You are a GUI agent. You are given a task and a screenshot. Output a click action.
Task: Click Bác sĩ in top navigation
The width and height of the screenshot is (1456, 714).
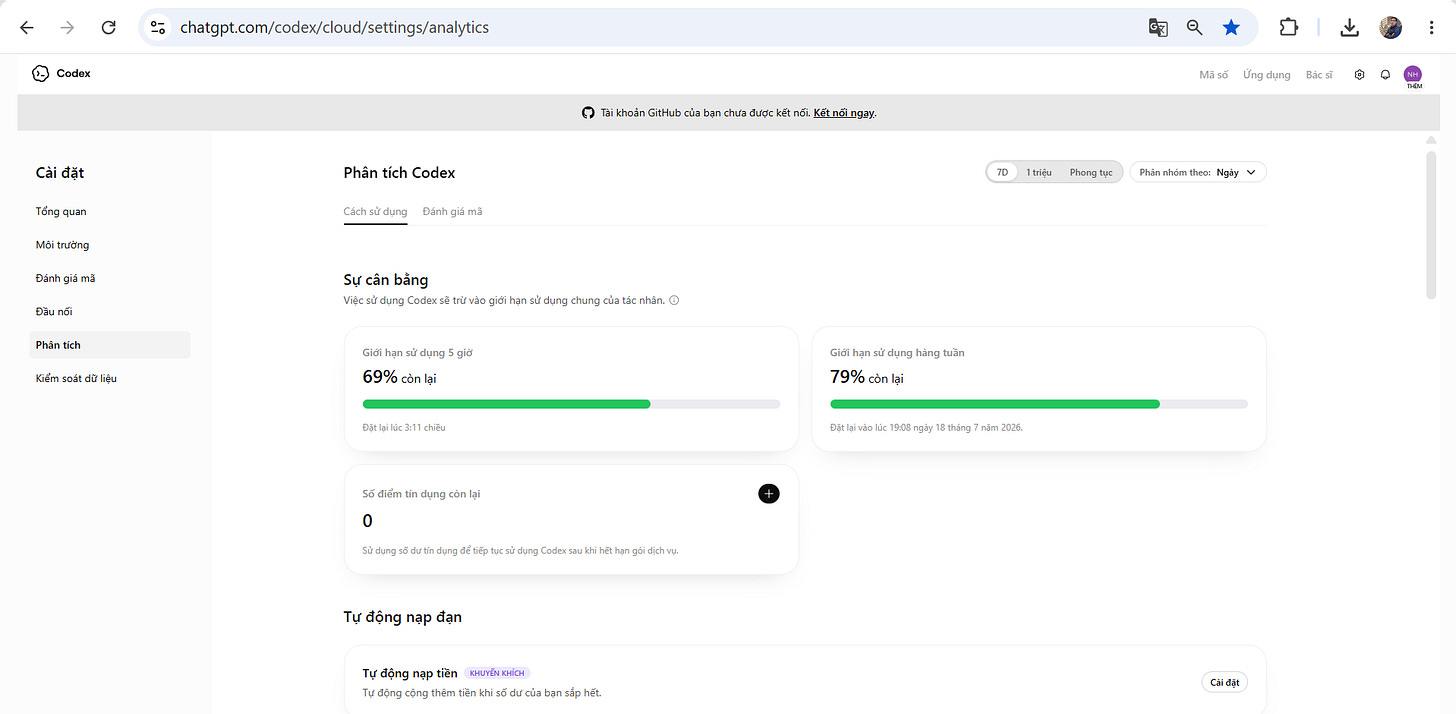click(1319, 75)
